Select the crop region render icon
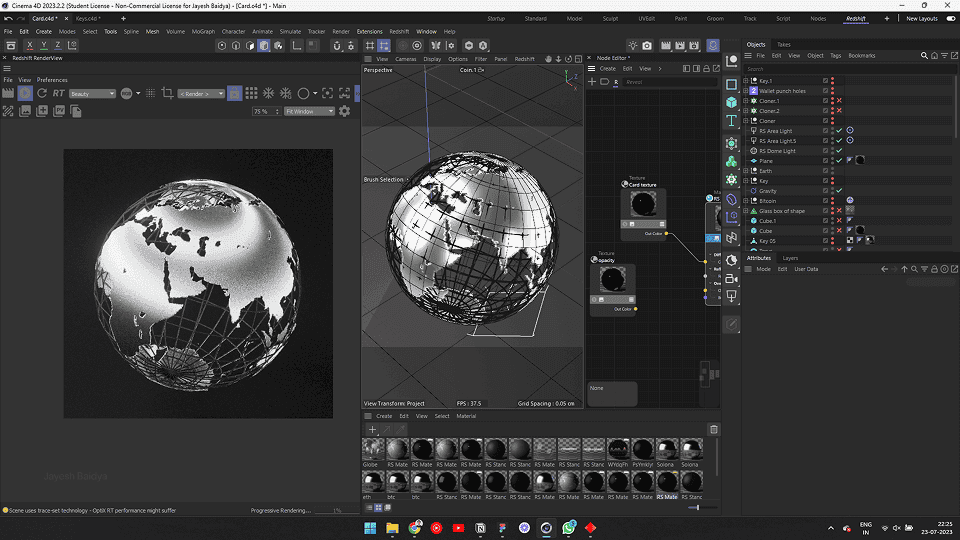 167,93
